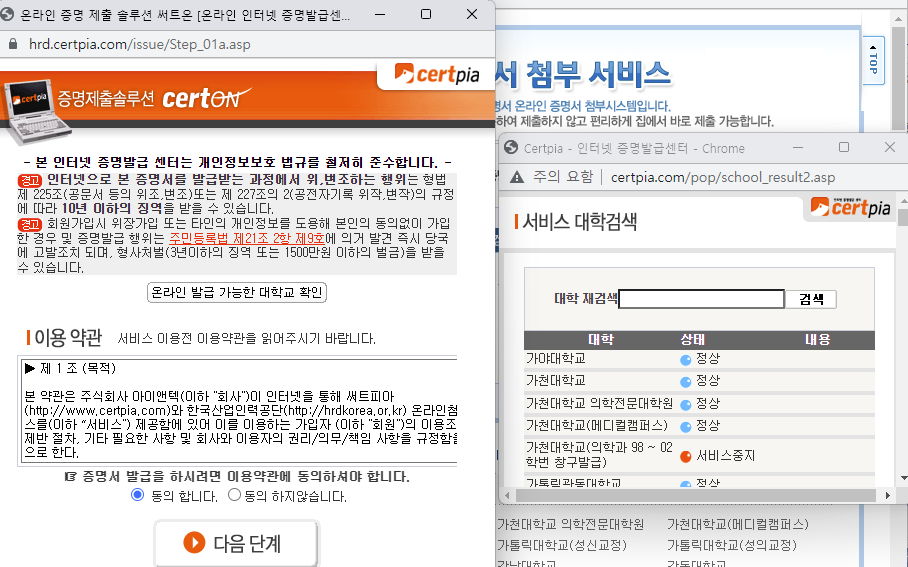908x567 pixels.
Task: Click 가톨릭대학교(성신교정) in the background page
Action: click(562, 545)
